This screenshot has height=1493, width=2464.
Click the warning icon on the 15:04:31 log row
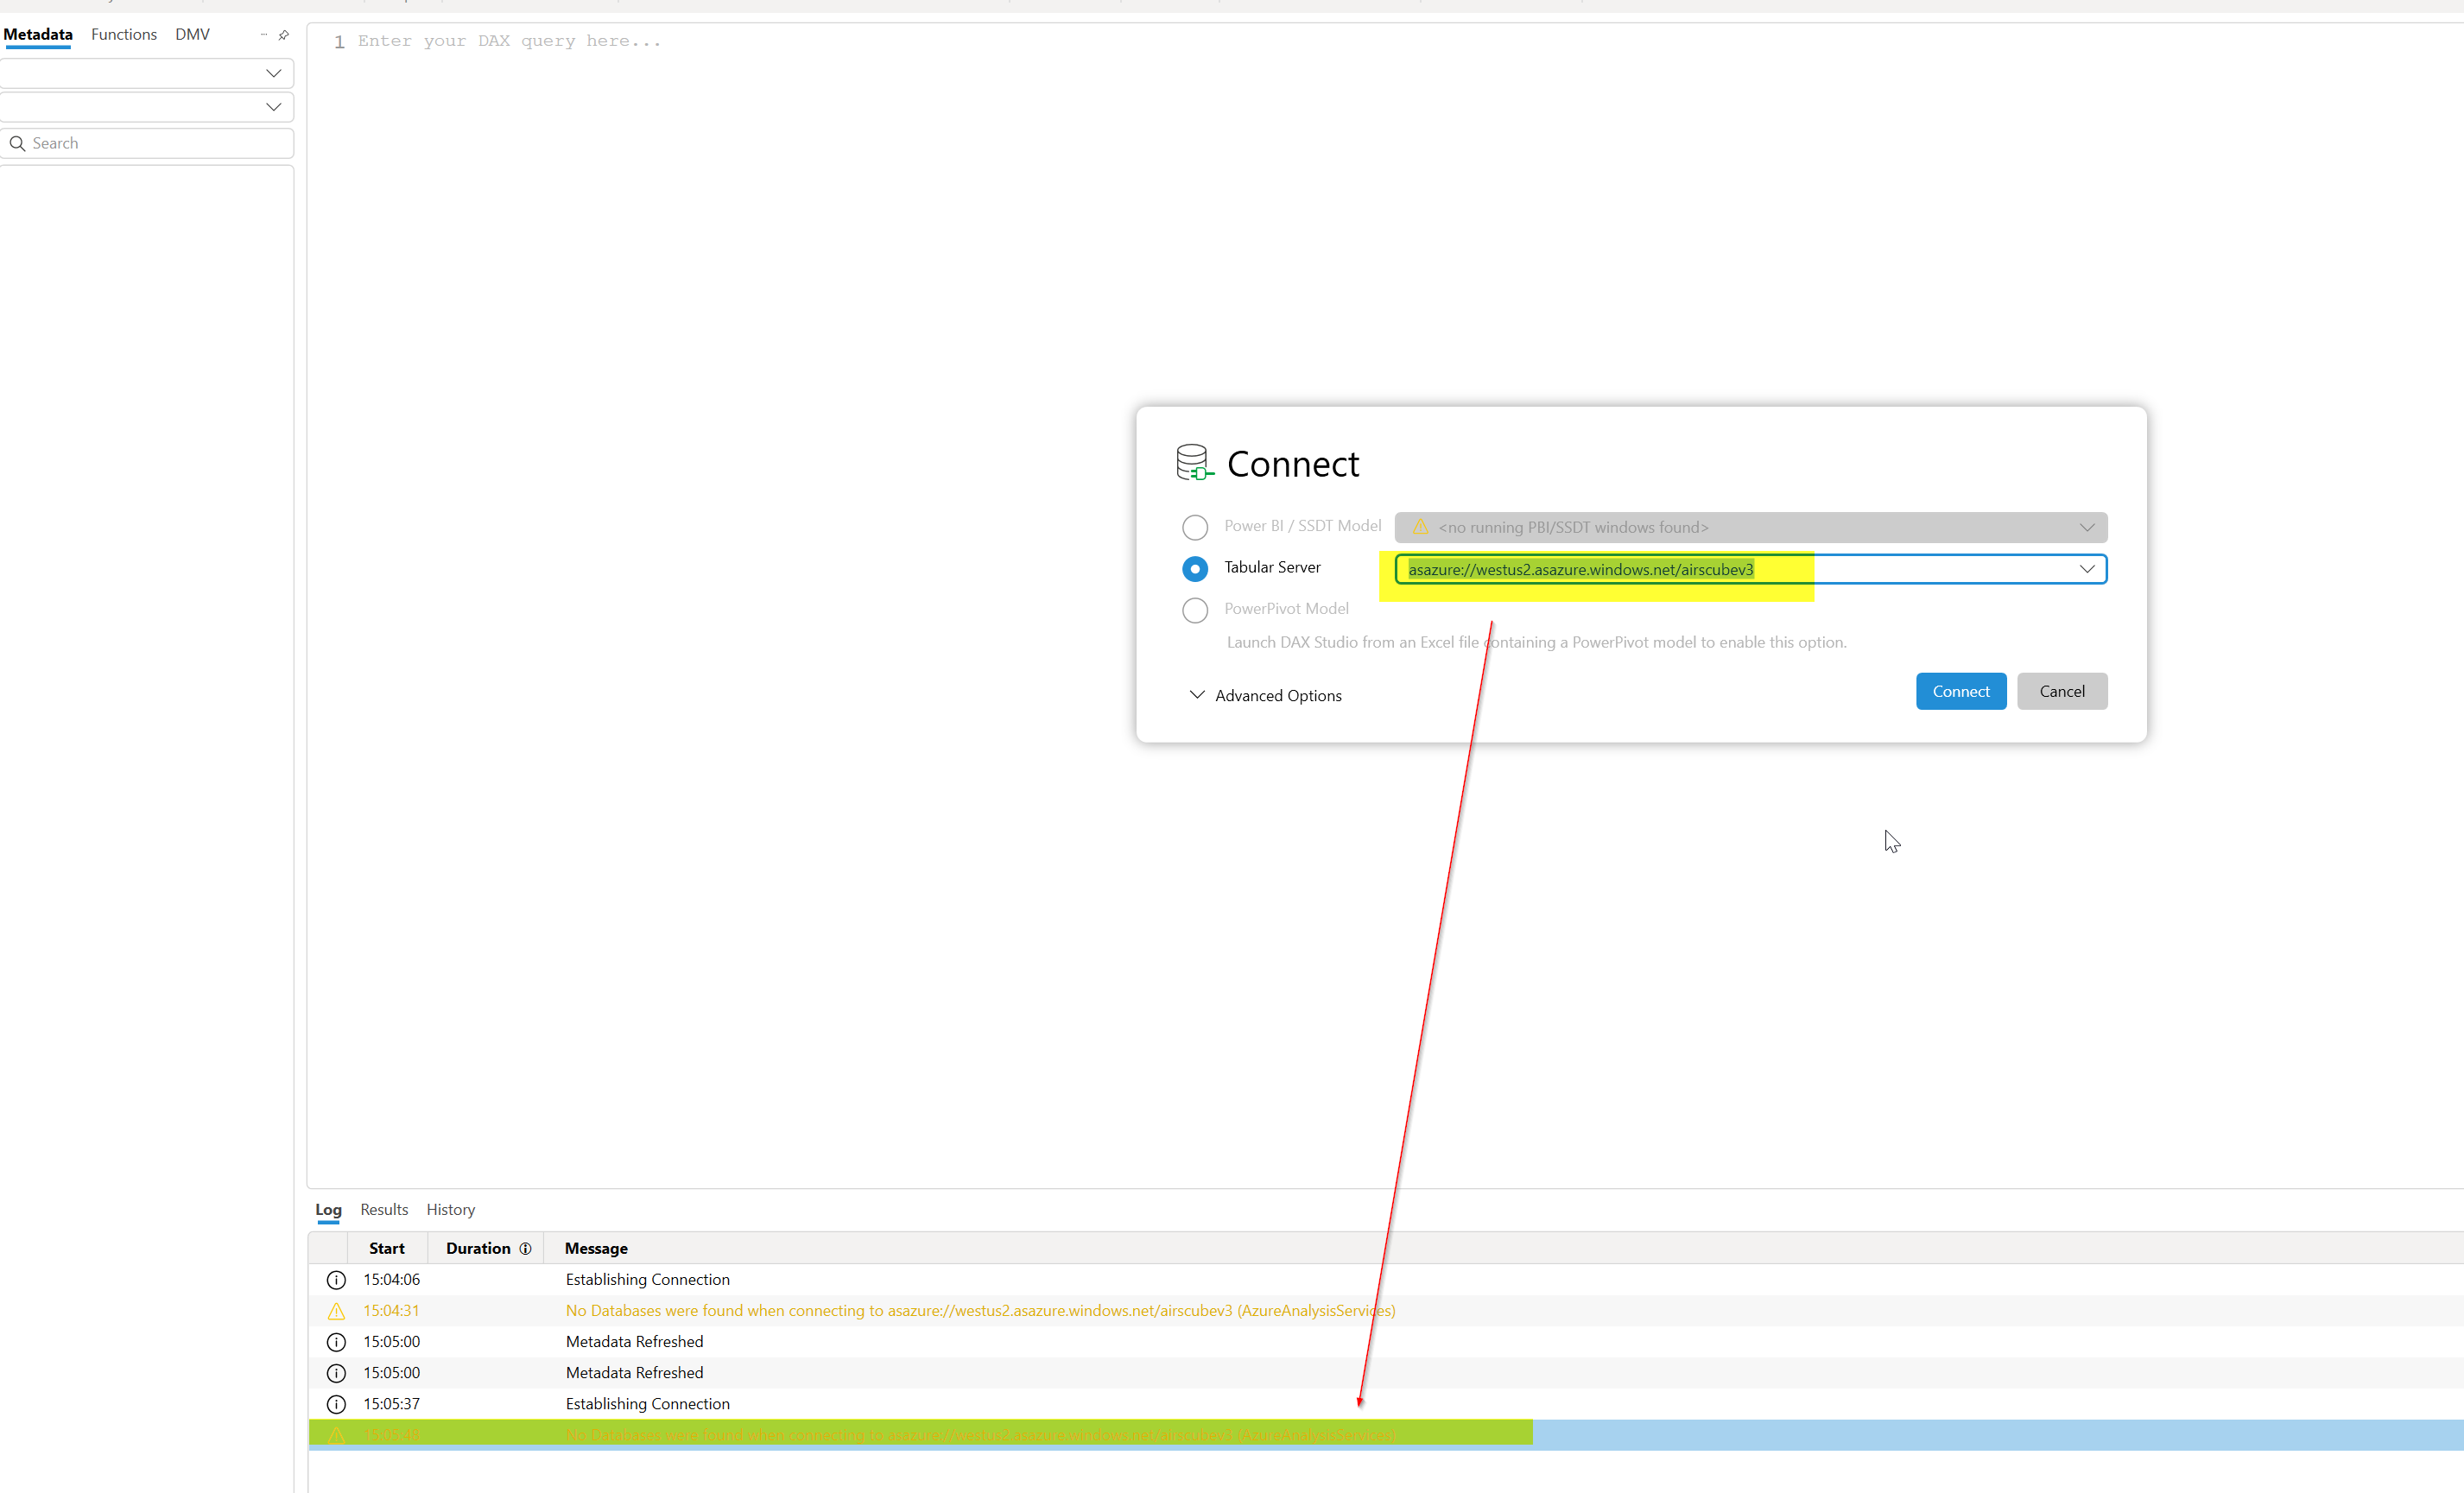pyautogui.click(x=336, y=1310)
